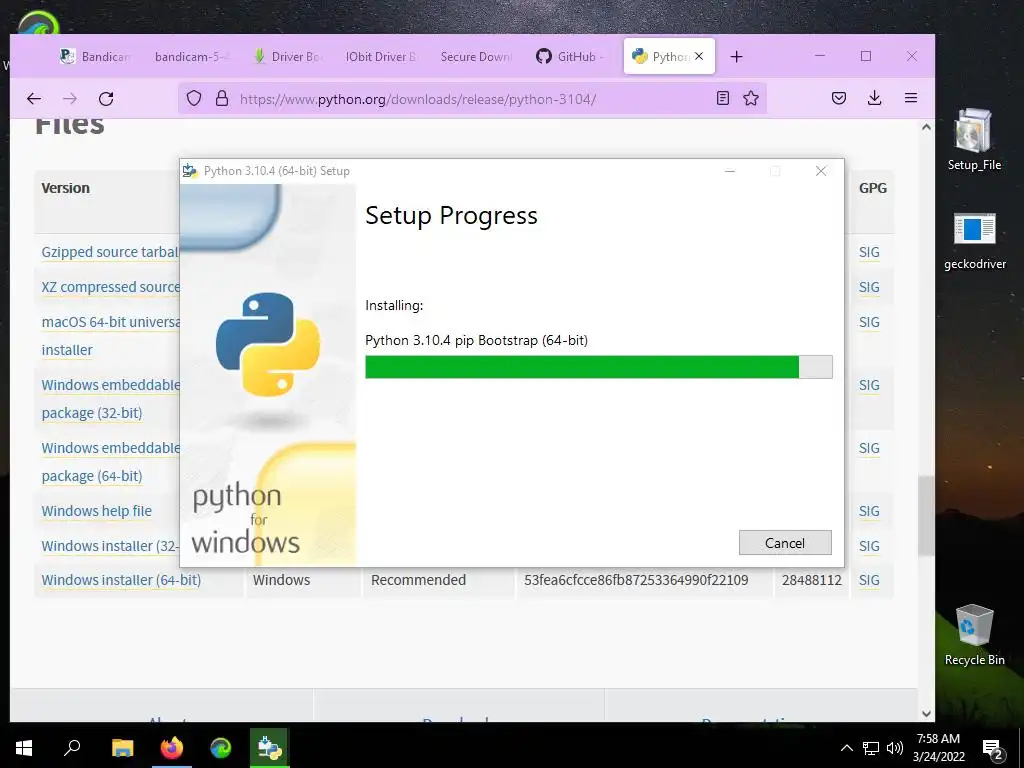Bookmark this page with the star icon
The height and width of the screenshot is (768, 1024).
pyautogui.click(x=751, y=99)
